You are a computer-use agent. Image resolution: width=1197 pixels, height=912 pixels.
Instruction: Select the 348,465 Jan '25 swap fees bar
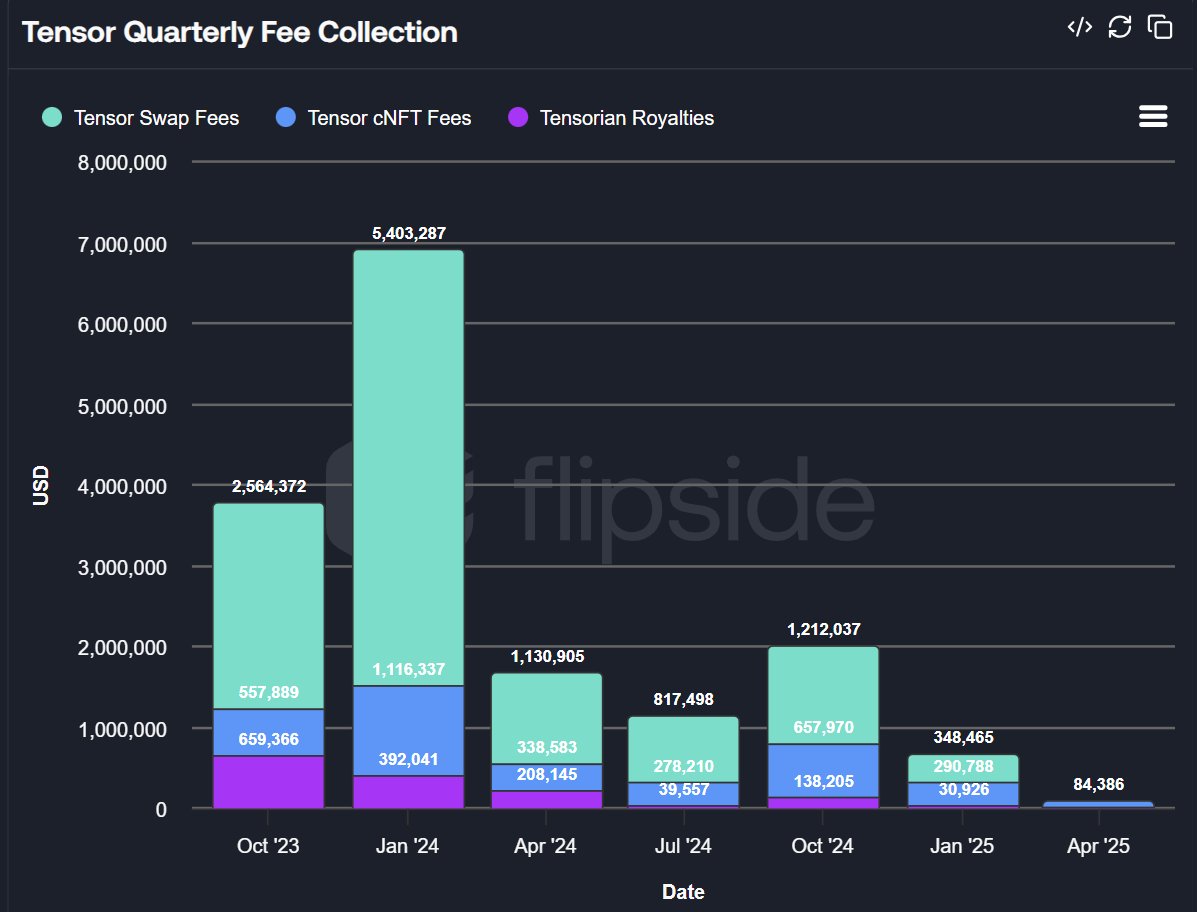[x=963, y=769]
